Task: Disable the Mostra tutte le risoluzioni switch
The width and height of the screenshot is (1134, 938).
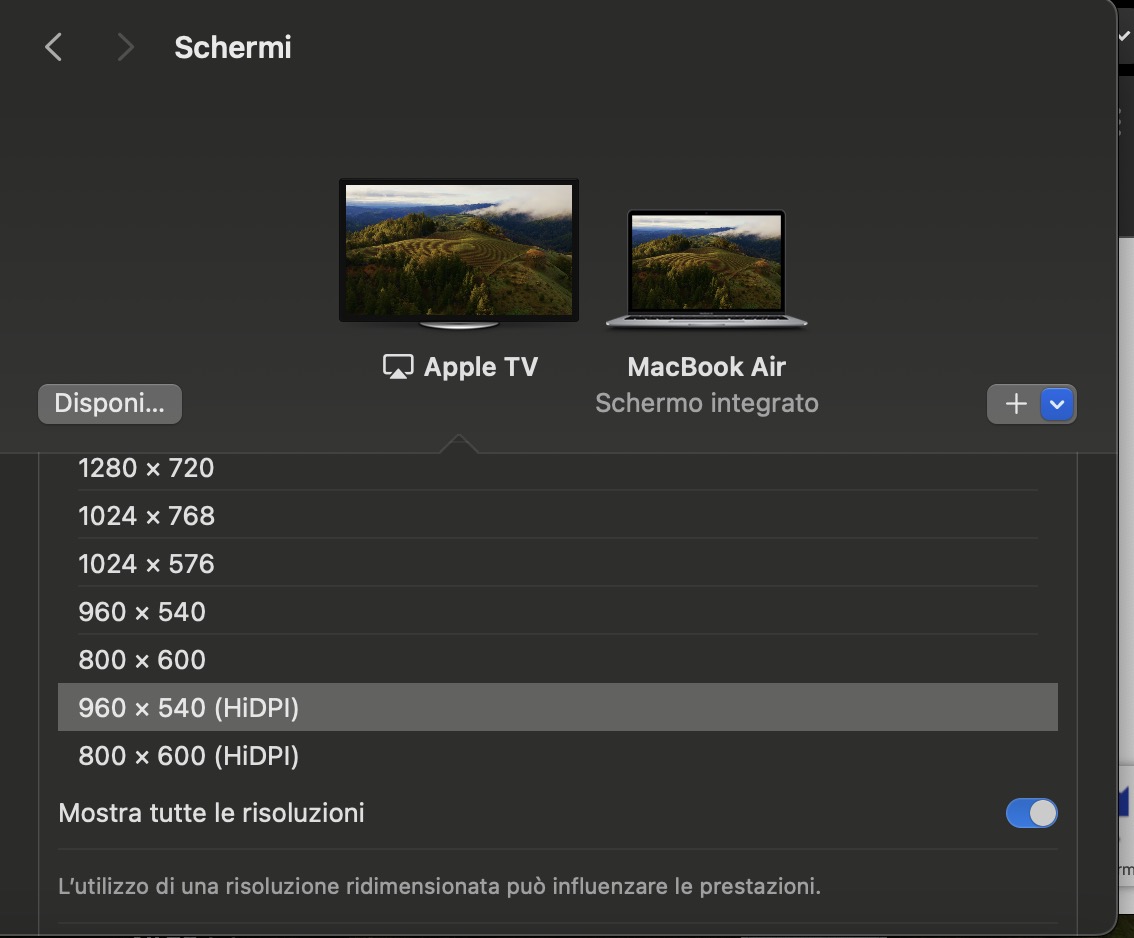Action: point(1031,813)
